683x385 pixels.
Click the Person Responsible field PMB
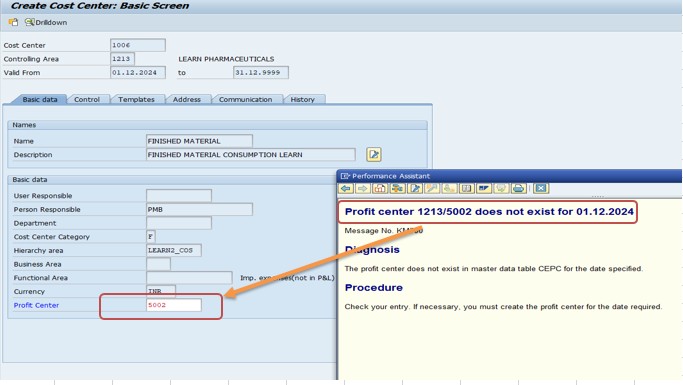coord(199,209)
